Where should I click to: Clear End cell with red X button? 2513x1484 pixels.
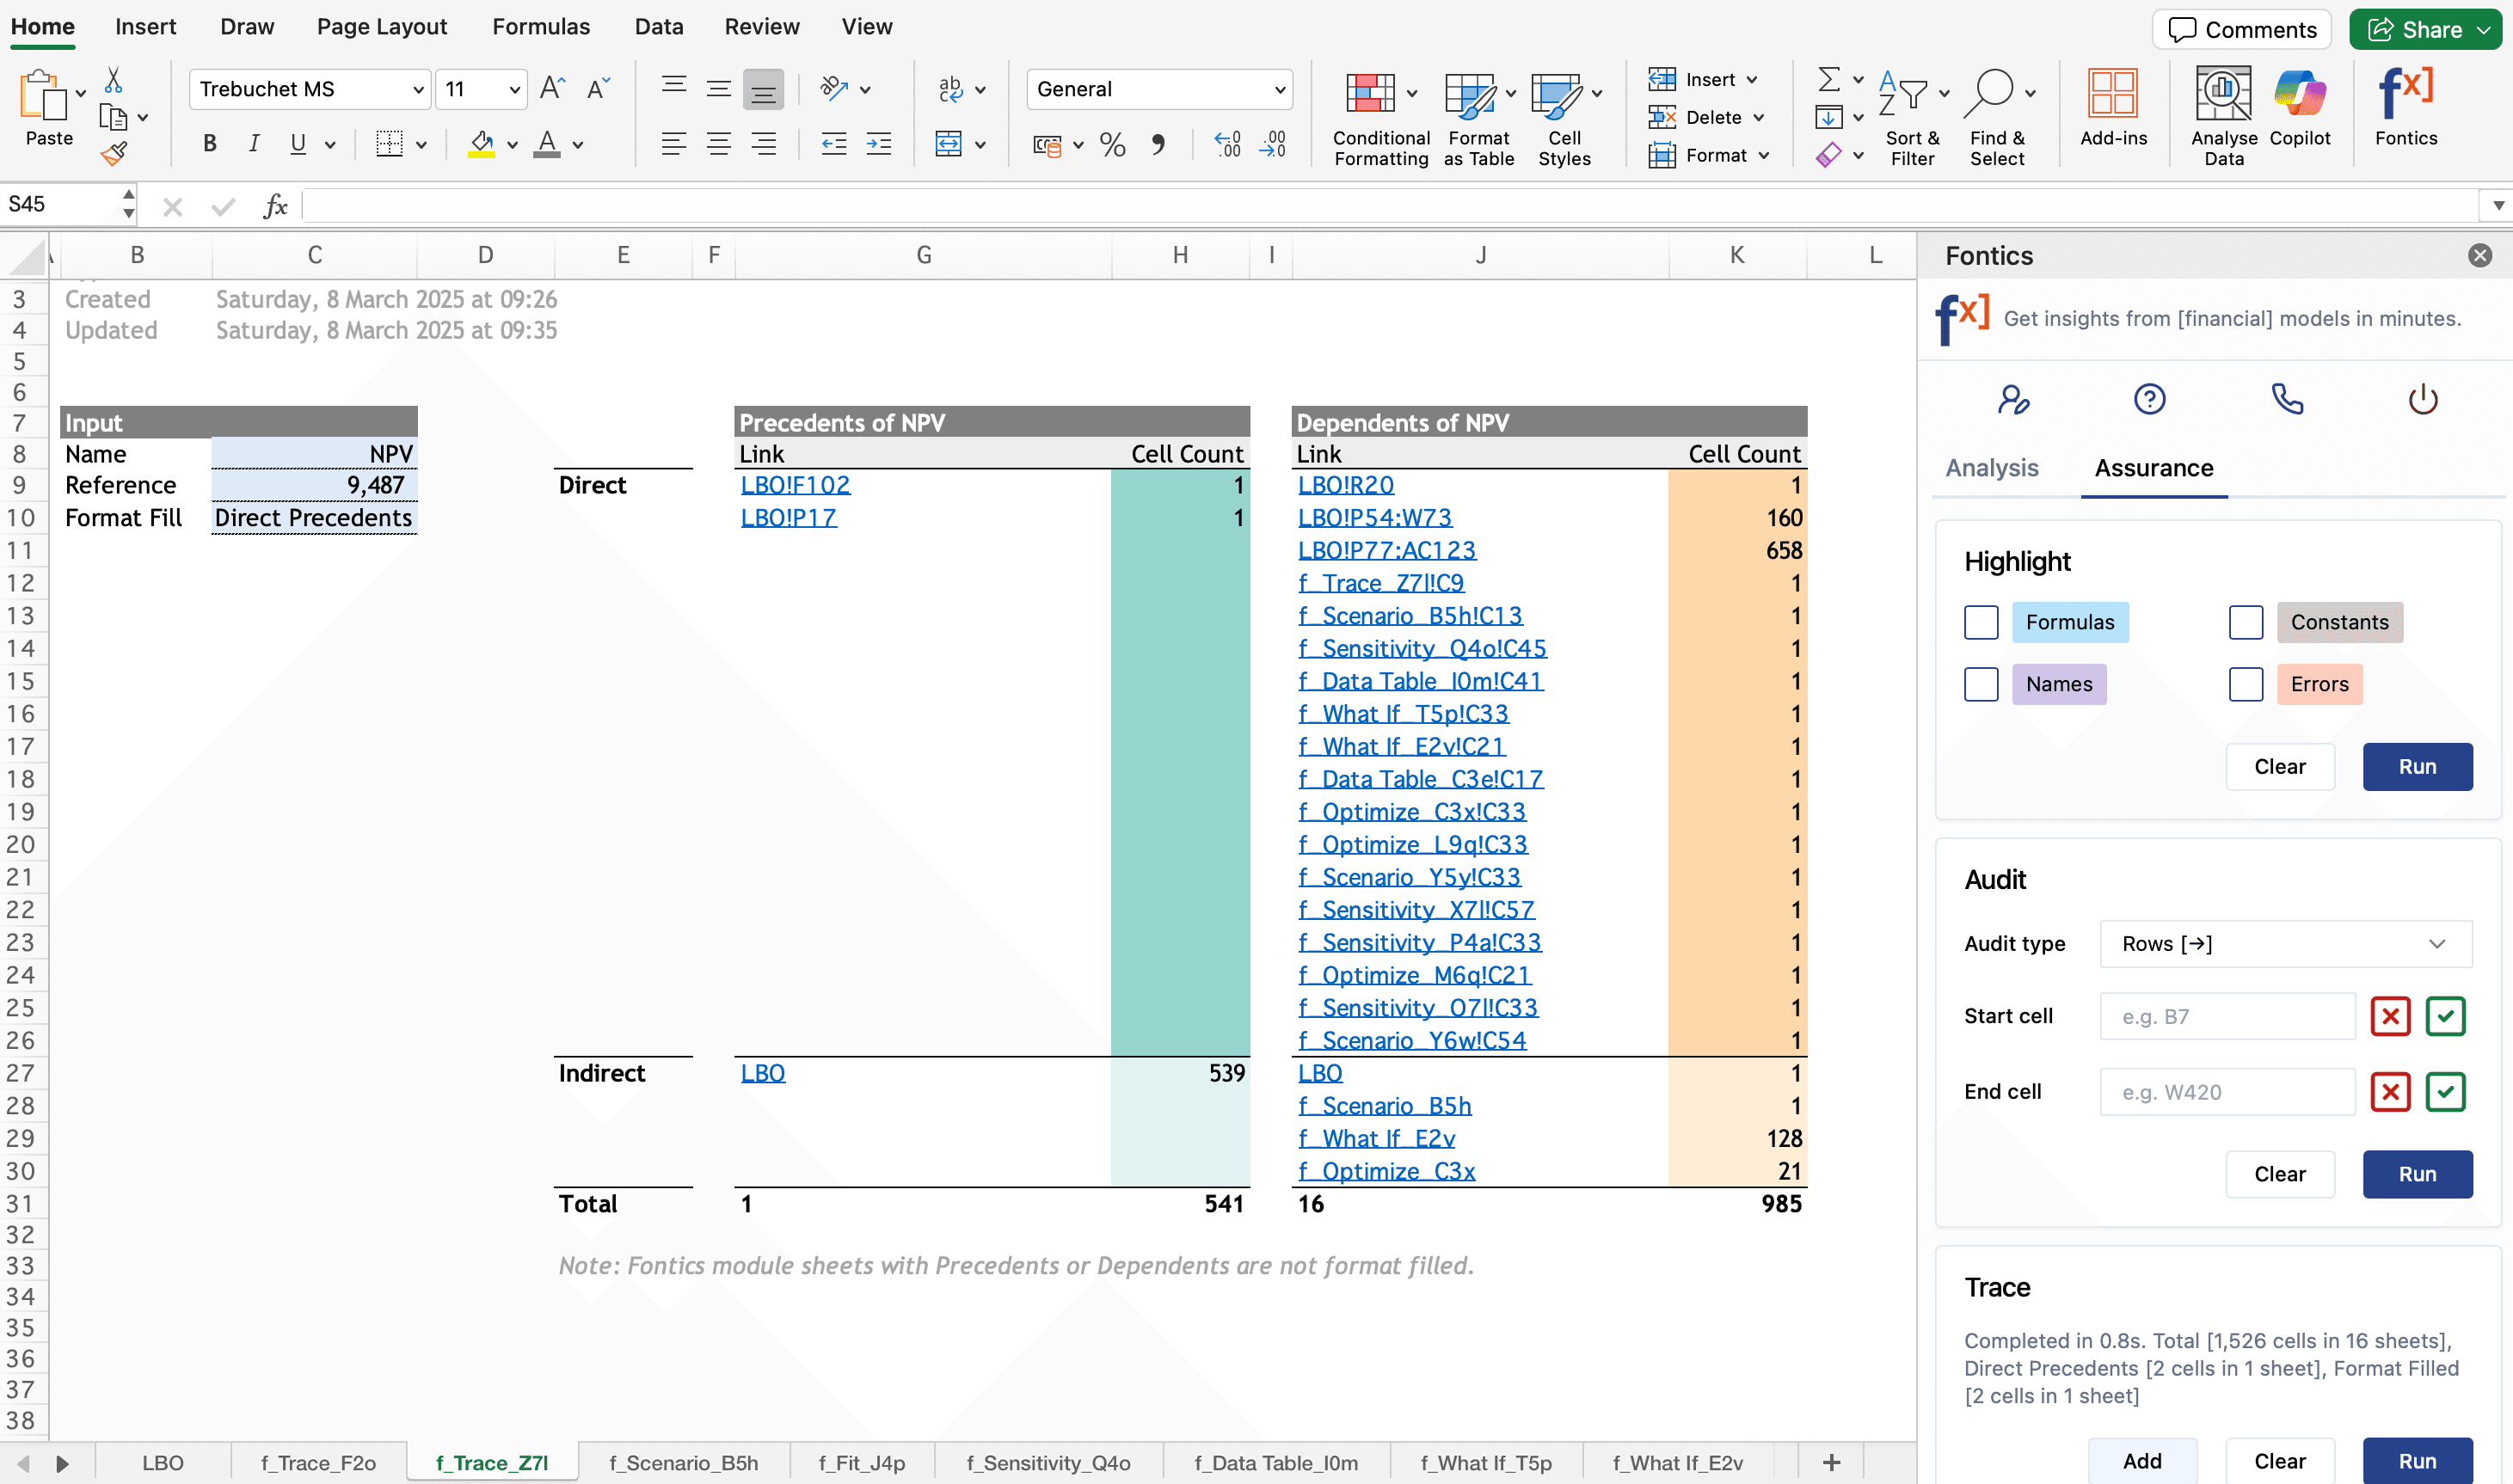point(2390,1092)
